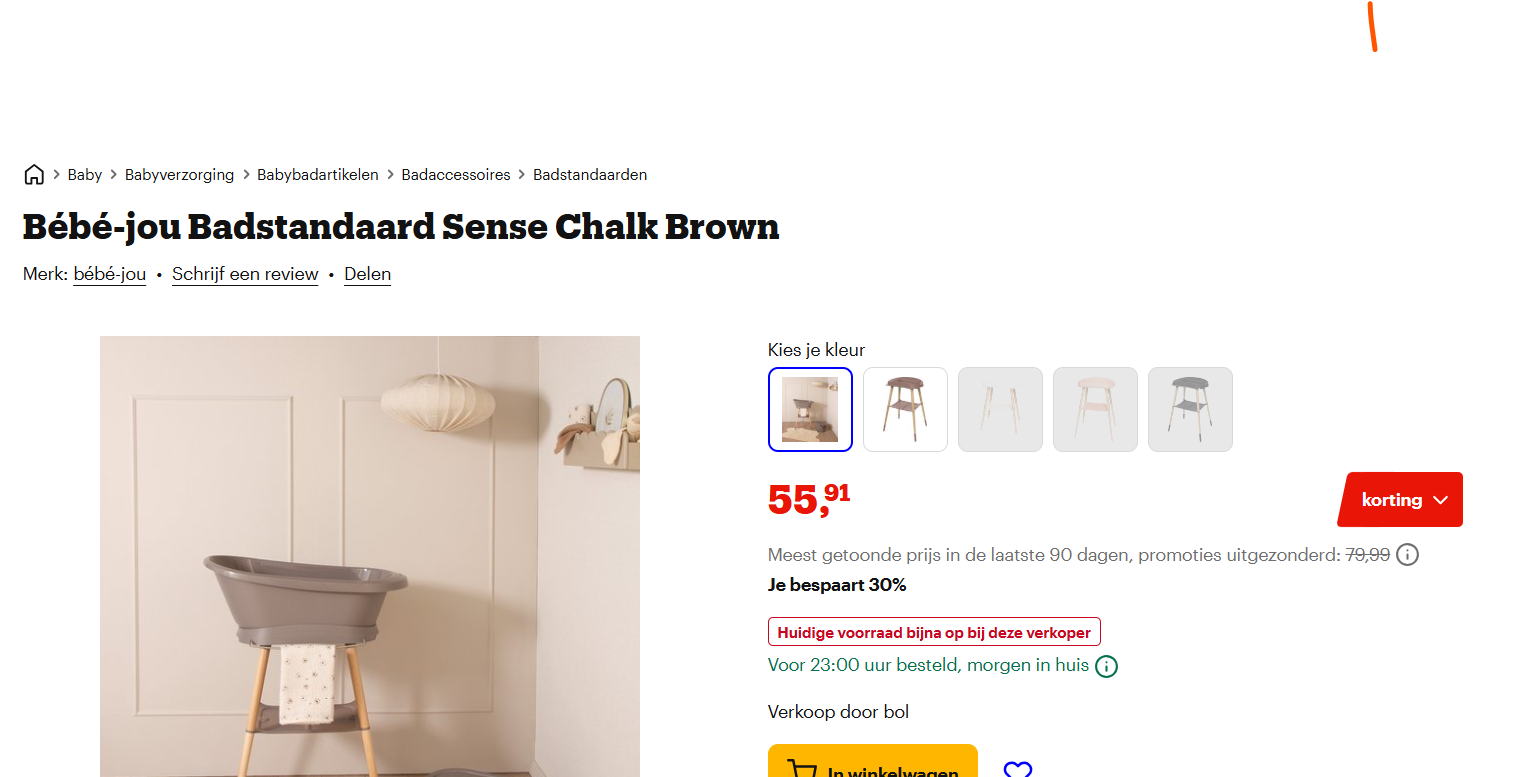Open info icon next to 79,99 price
The width and height of the screenshot is (1522, 777).
(x=1407, y=554)
